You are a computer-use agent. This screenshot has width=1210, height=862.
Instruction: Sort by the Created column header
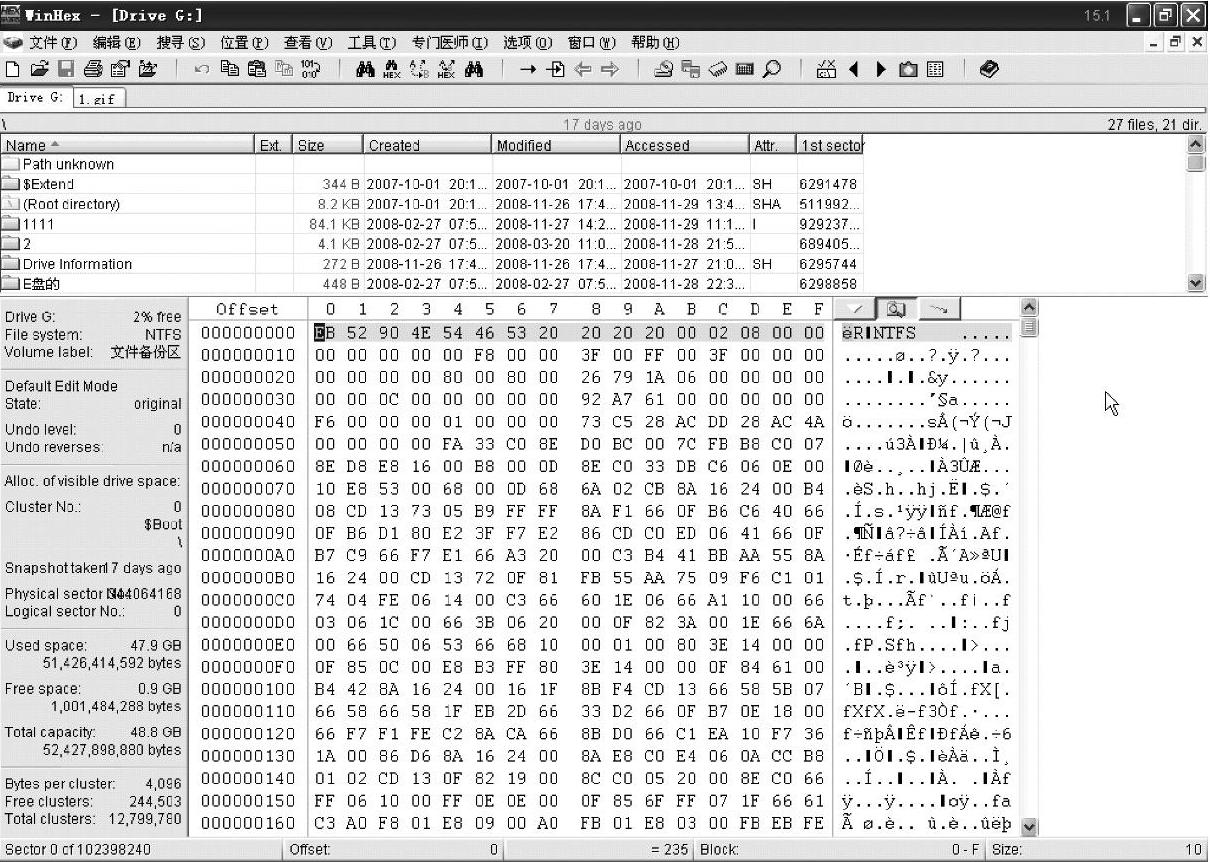(427, 145)
